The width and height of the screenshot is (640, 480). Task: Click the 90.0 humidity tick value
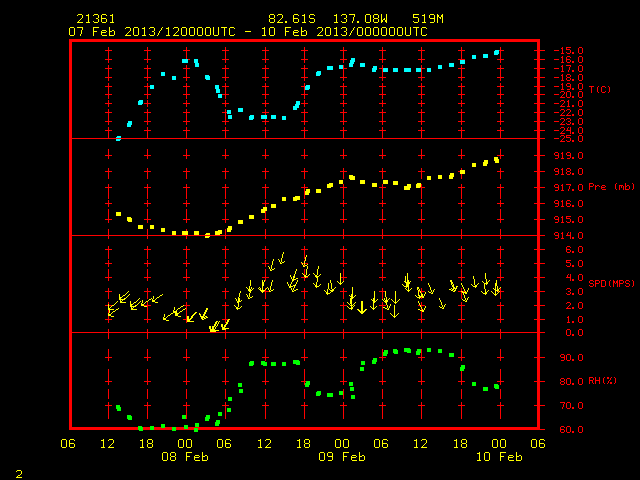click(571, 358)
